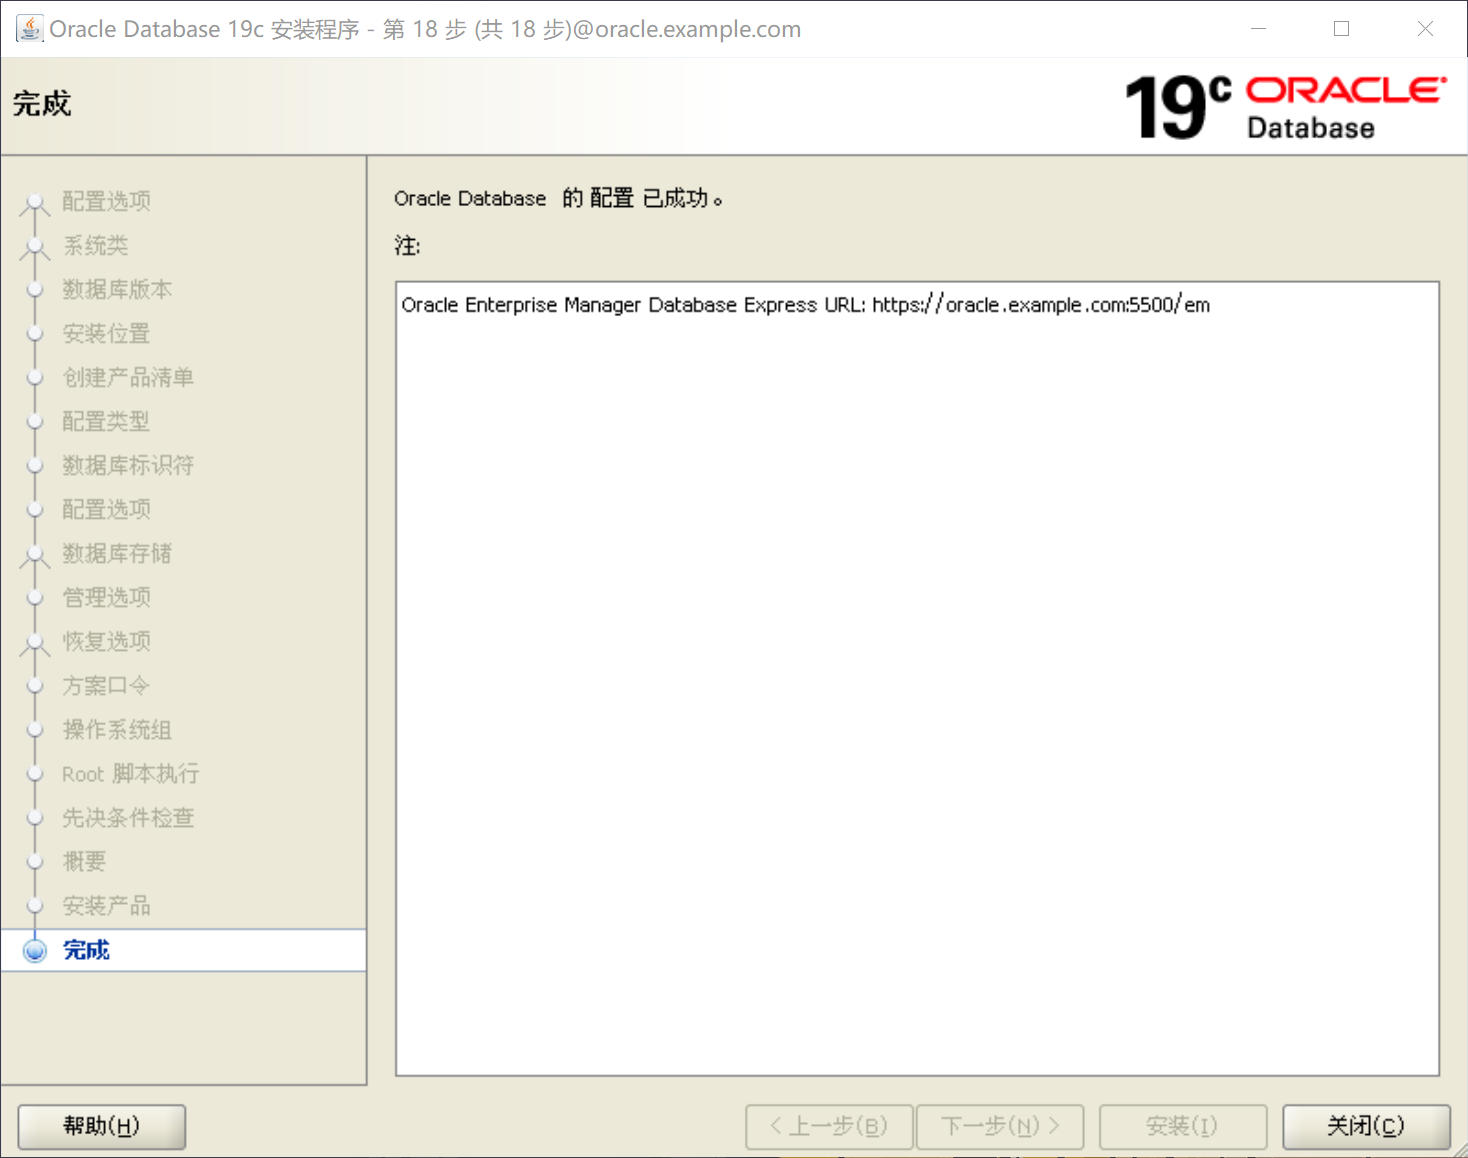Click the step icon next to 先决条件检查
Image resolution: width=1468 pixels, height=1158 pixels.
point(35,817)
